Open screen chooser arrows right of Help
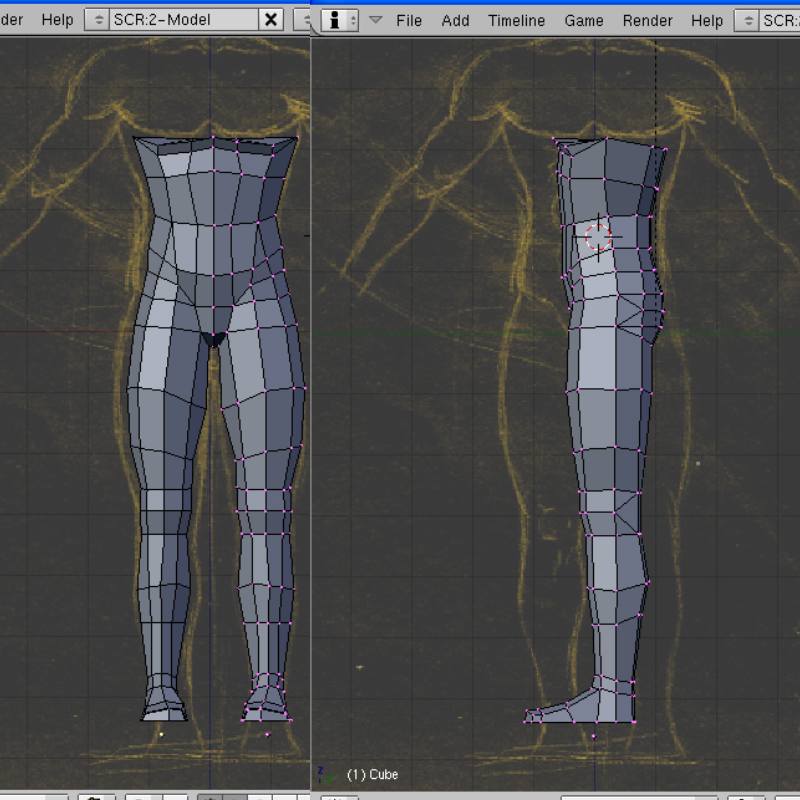 click(x=747, y=21)
